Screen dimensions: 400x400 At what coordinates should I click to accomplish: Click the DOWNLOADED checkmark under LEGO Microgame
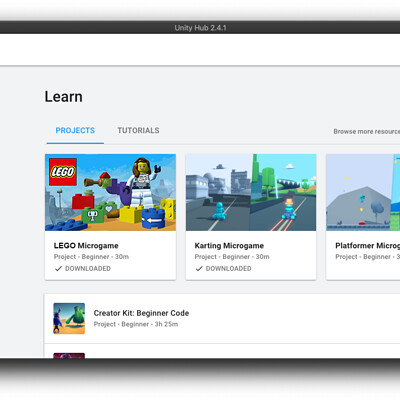pyautogui.click(x=58, y=268)
